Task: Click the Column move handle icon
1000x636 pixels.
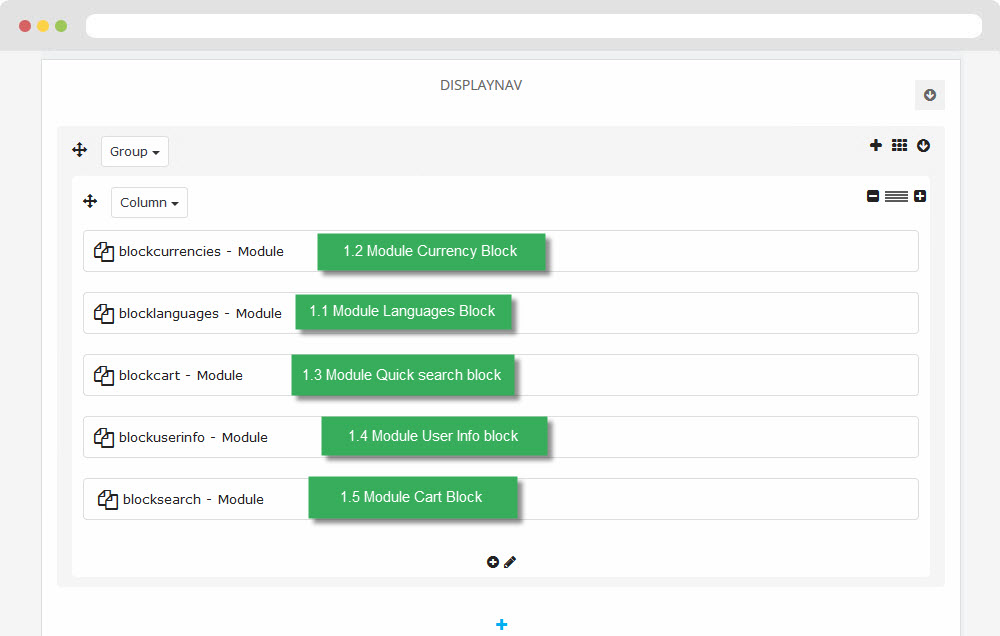Action: coord(90,202)
